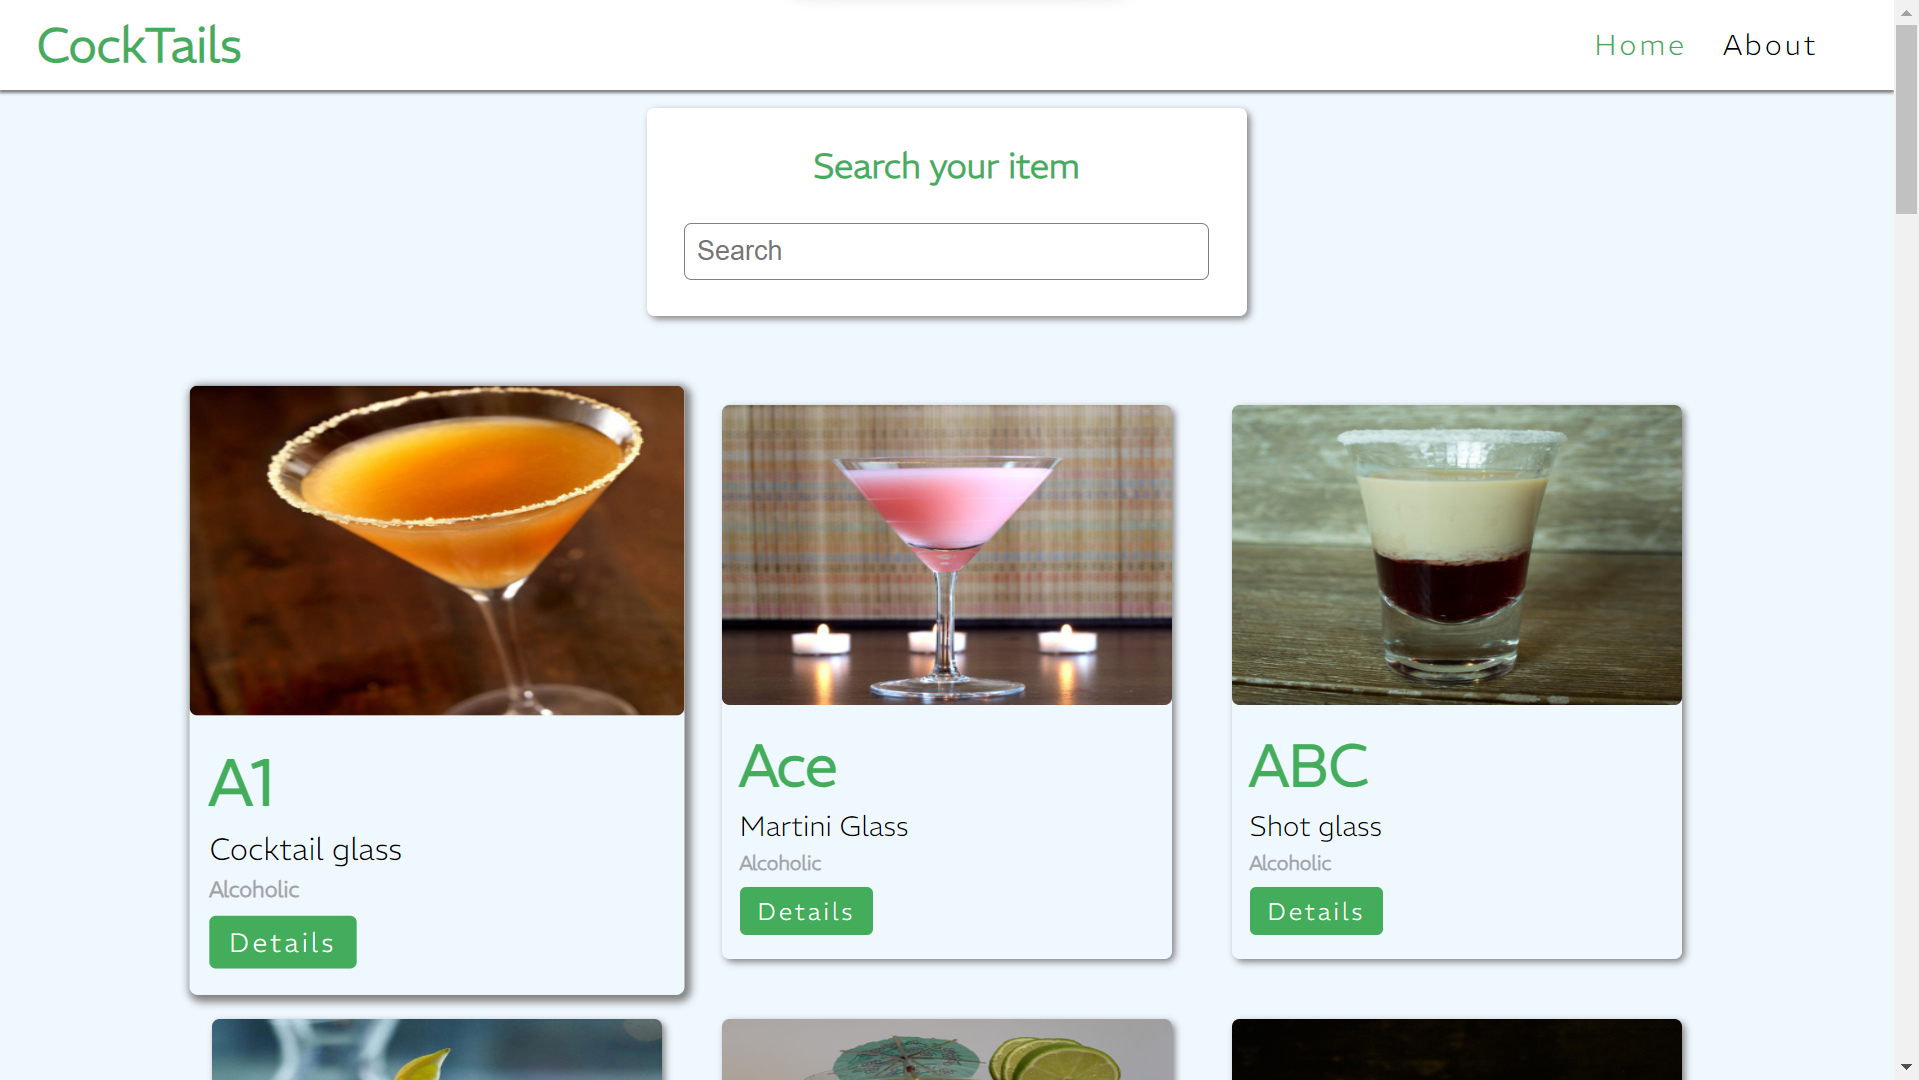Click the scrollbar up arrow
This screenshot has height=1080, width=1919.
[x=1907, y=12]
